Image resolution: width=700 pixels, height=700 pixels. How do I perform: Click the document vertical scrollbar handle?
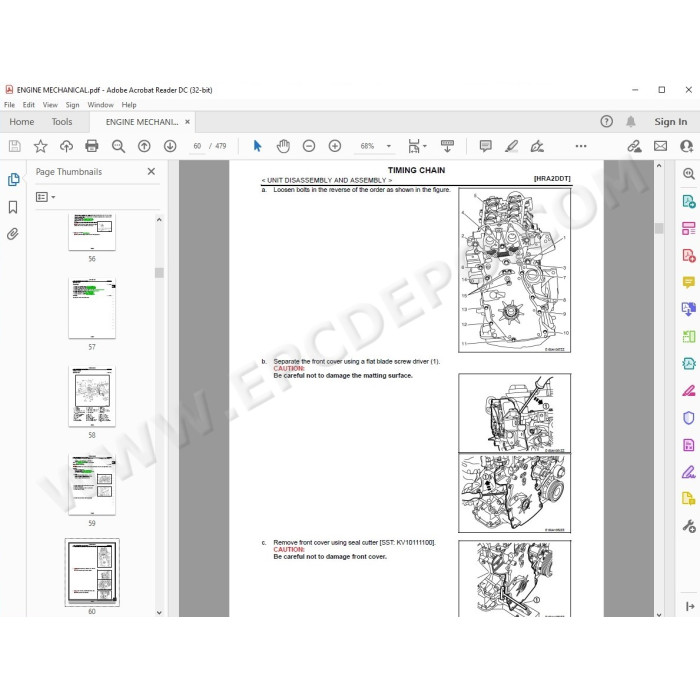click(659, 228)
